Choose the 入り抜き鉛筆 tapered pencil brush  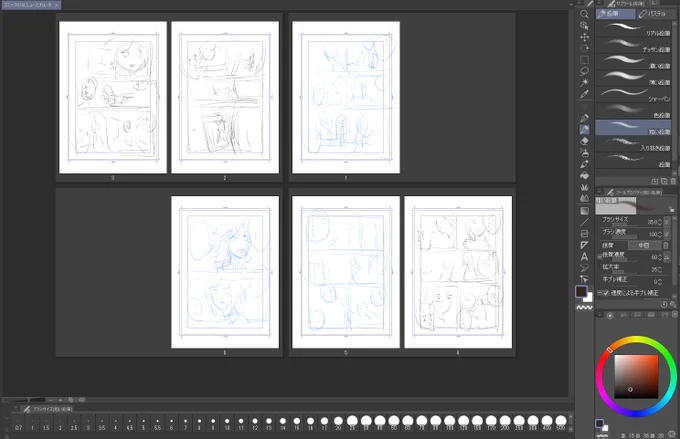[x=633, y=144]
